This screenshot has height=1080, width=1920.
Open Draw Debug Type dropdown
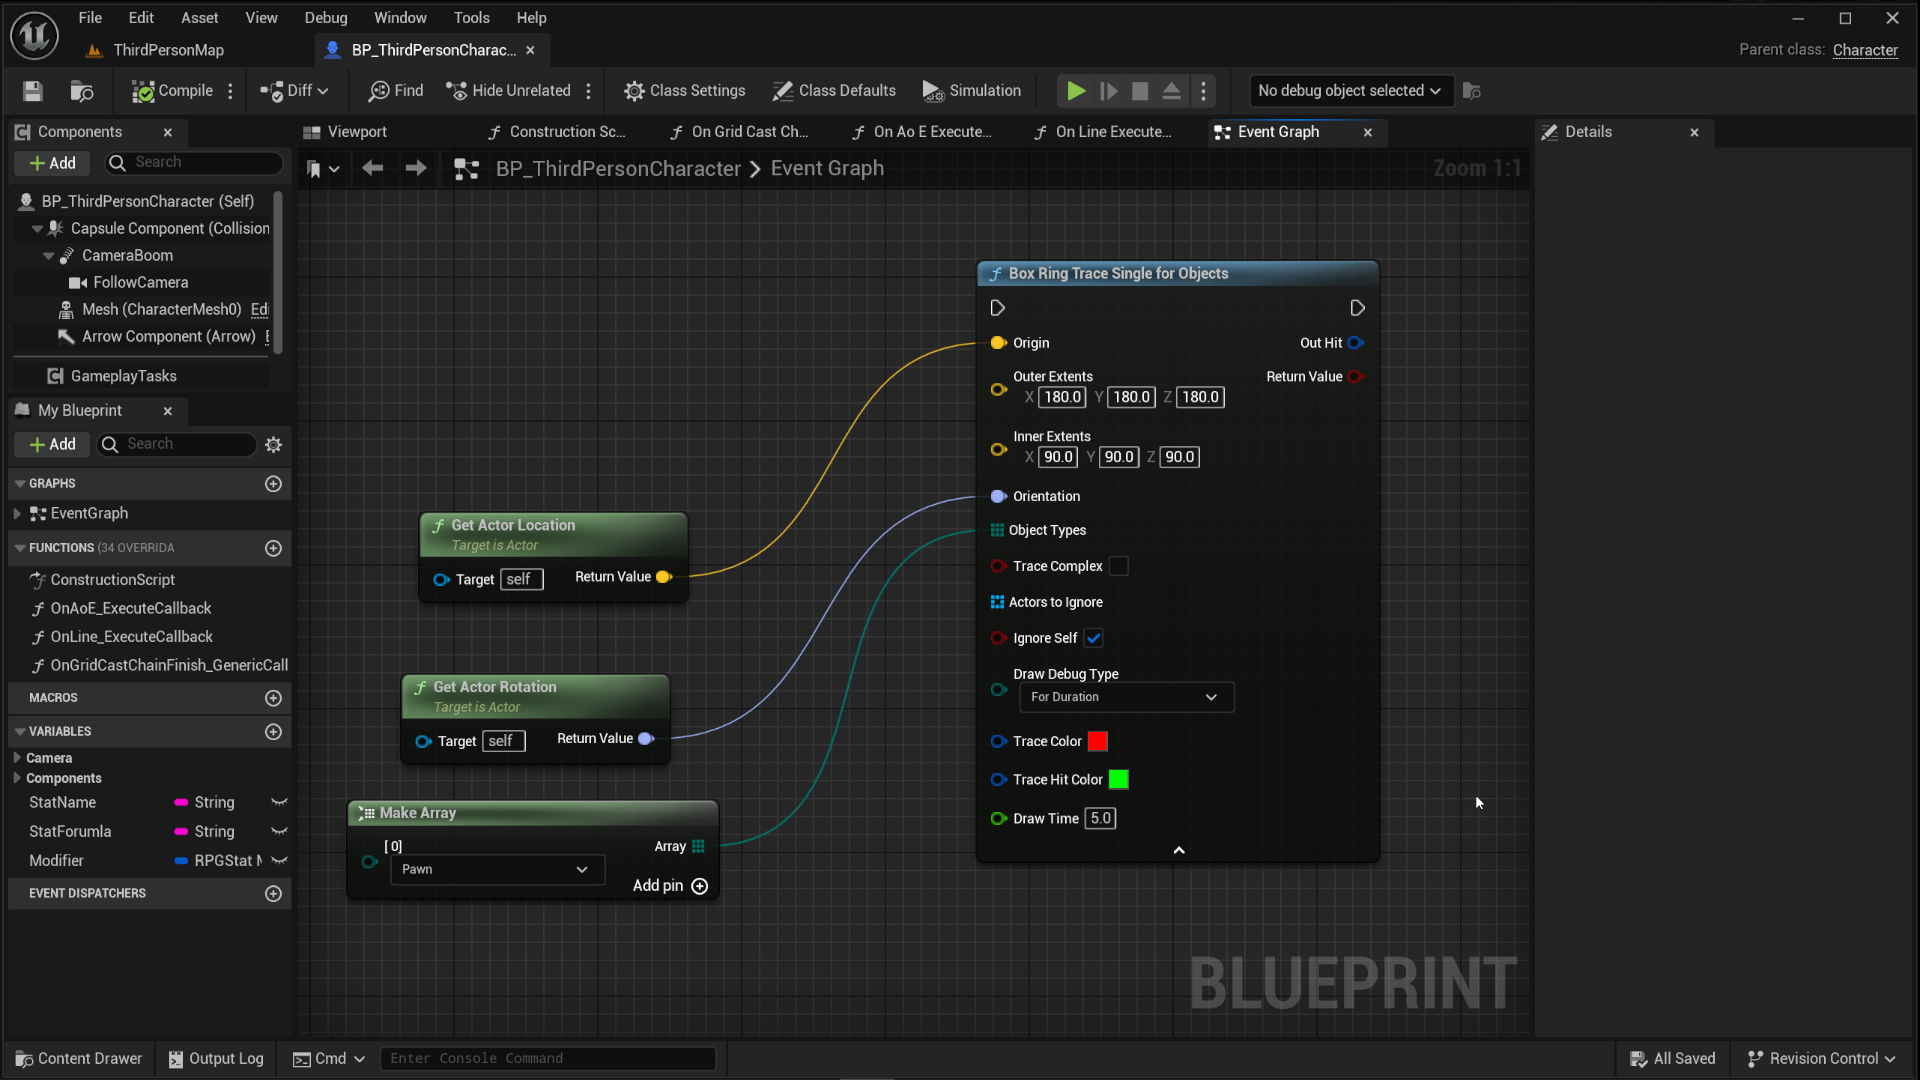pos(1126,698)
